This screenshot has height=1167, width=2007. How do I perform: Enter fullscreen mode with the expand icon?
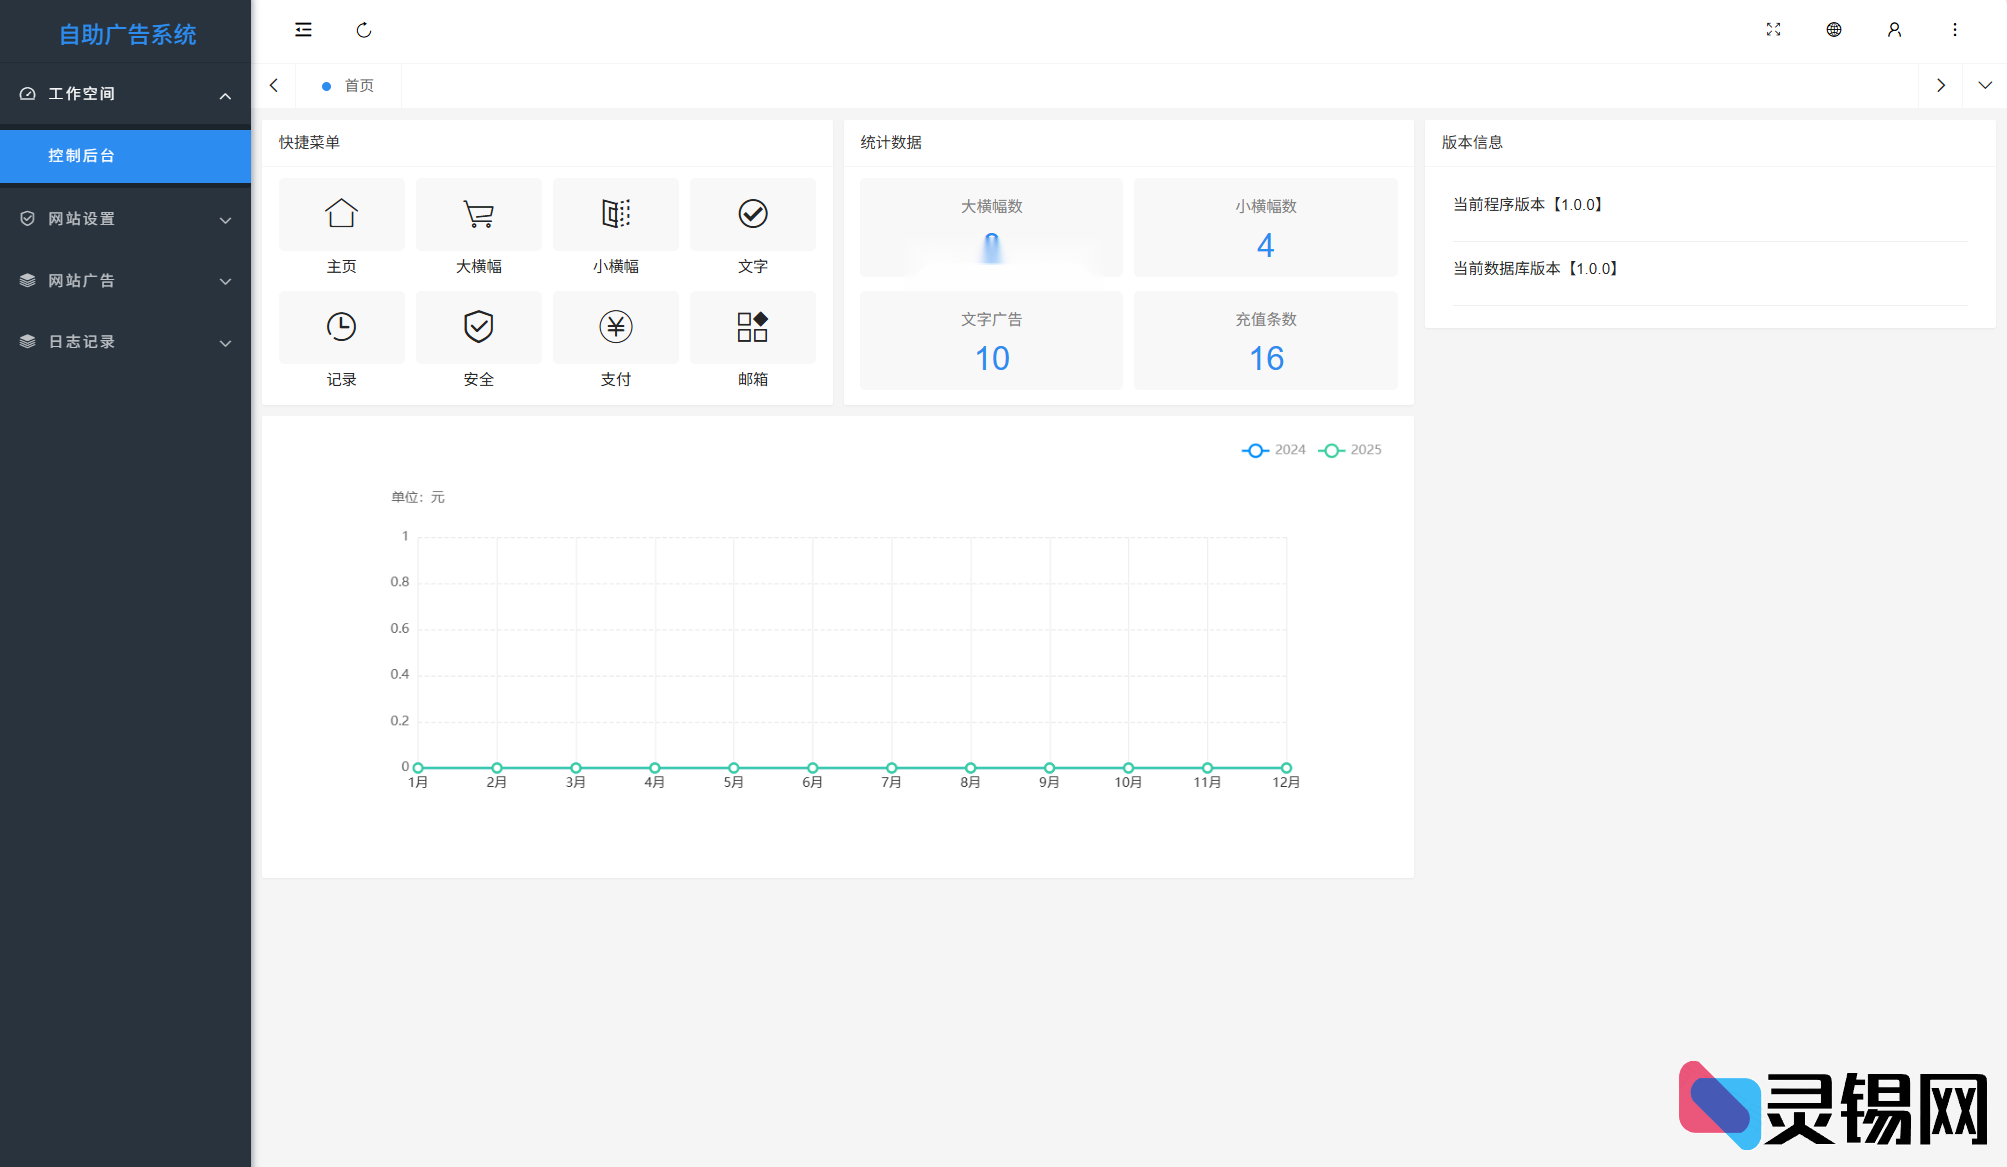[x=1773, y=30]
